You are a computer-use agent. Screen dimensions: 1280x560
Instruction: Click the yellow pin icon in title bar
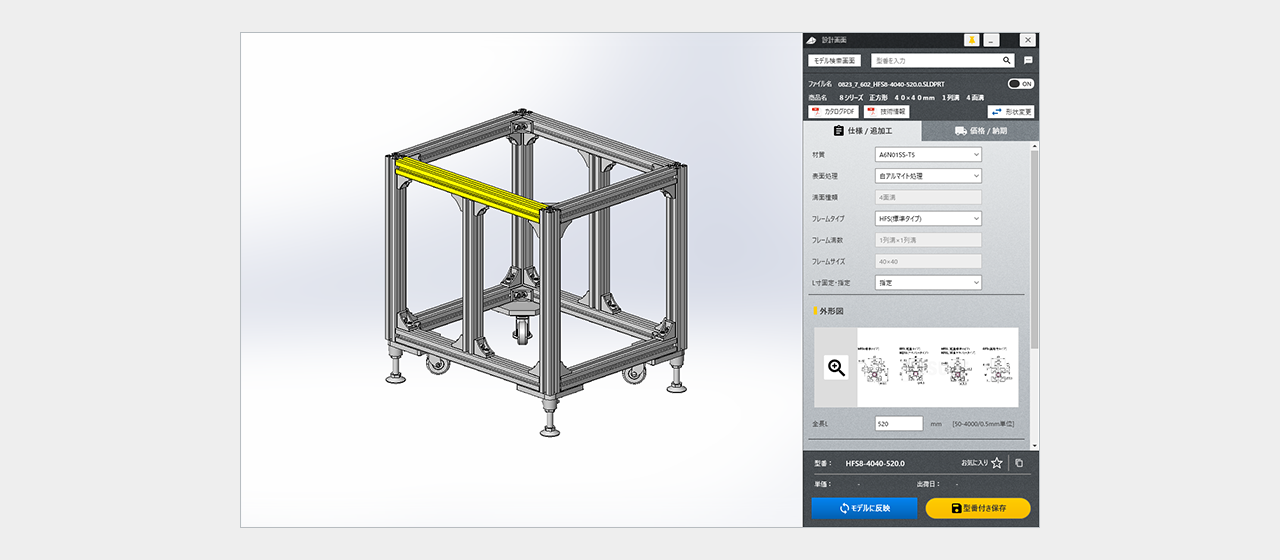[971, 40]
